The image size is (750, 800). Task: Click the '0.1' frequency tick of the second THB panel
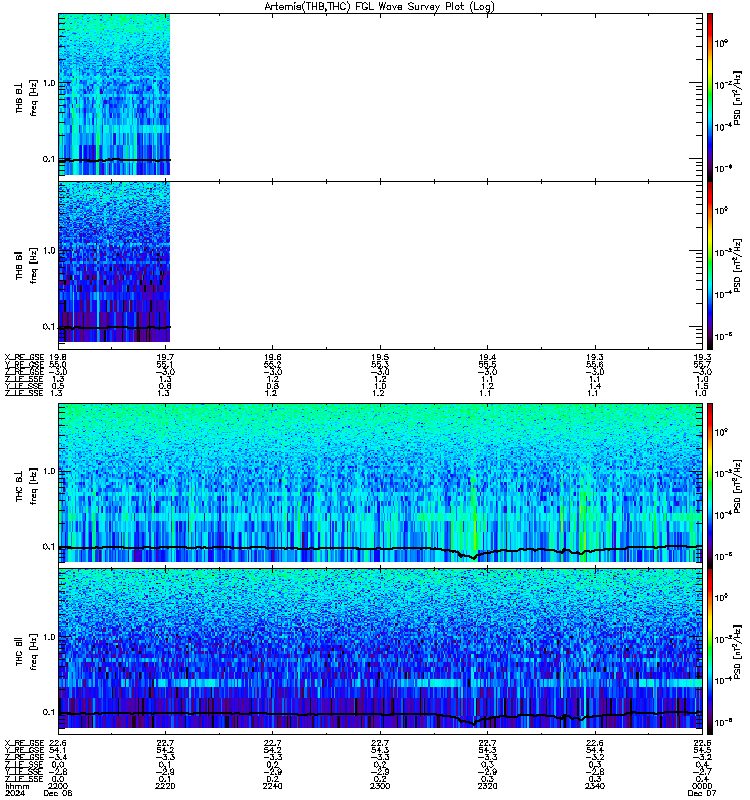49,327
